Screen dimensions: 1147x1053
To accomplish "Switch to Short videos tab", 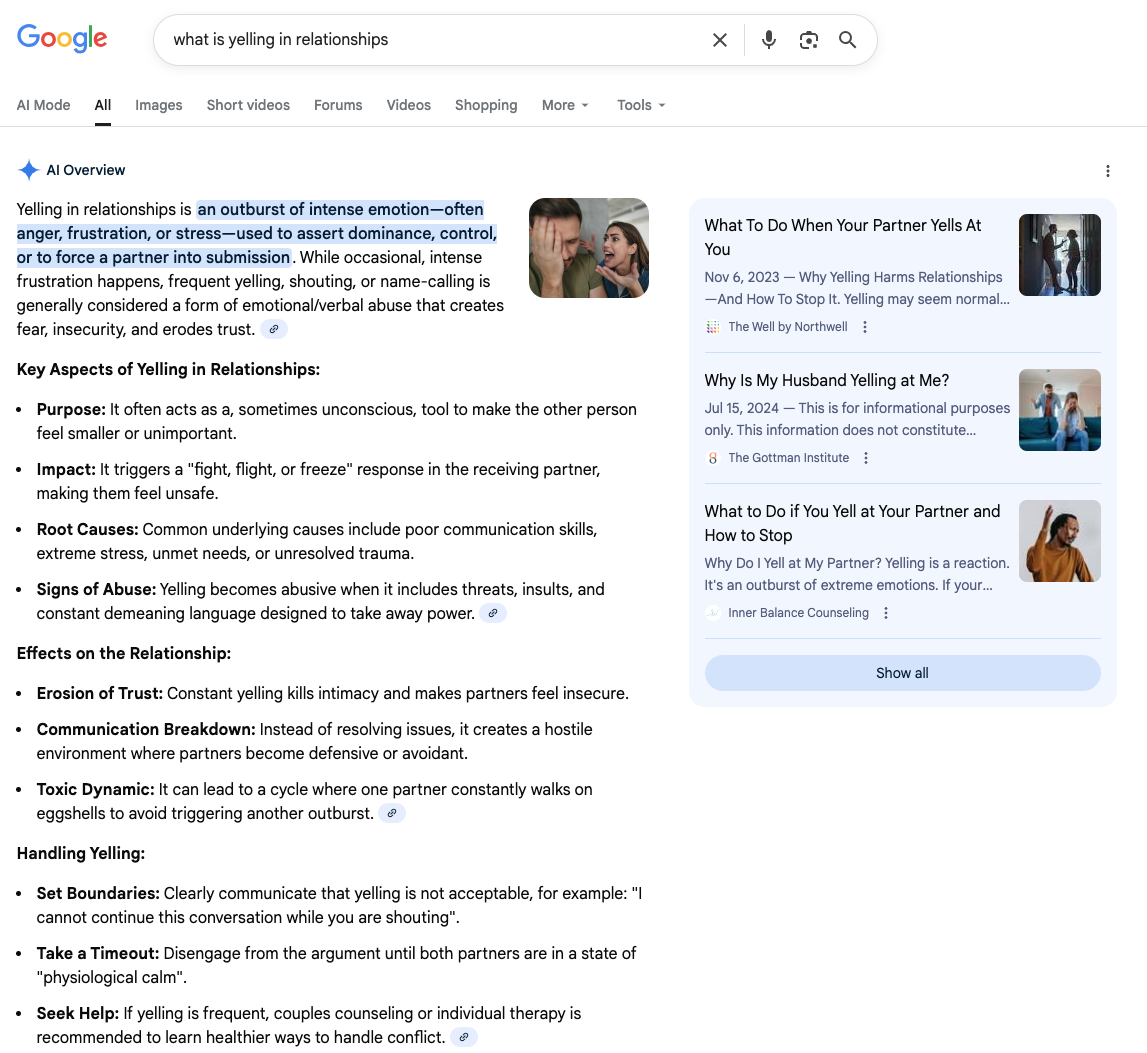I will coord(248,105).
